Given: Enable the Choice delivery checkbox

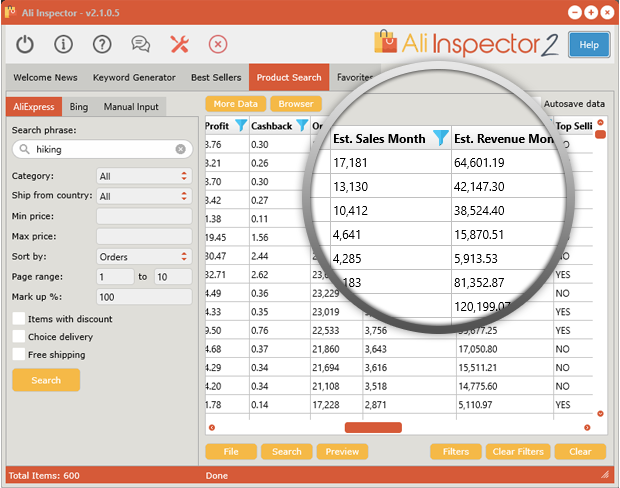Looking at the screenshot, I should click(x=19, y=336).
